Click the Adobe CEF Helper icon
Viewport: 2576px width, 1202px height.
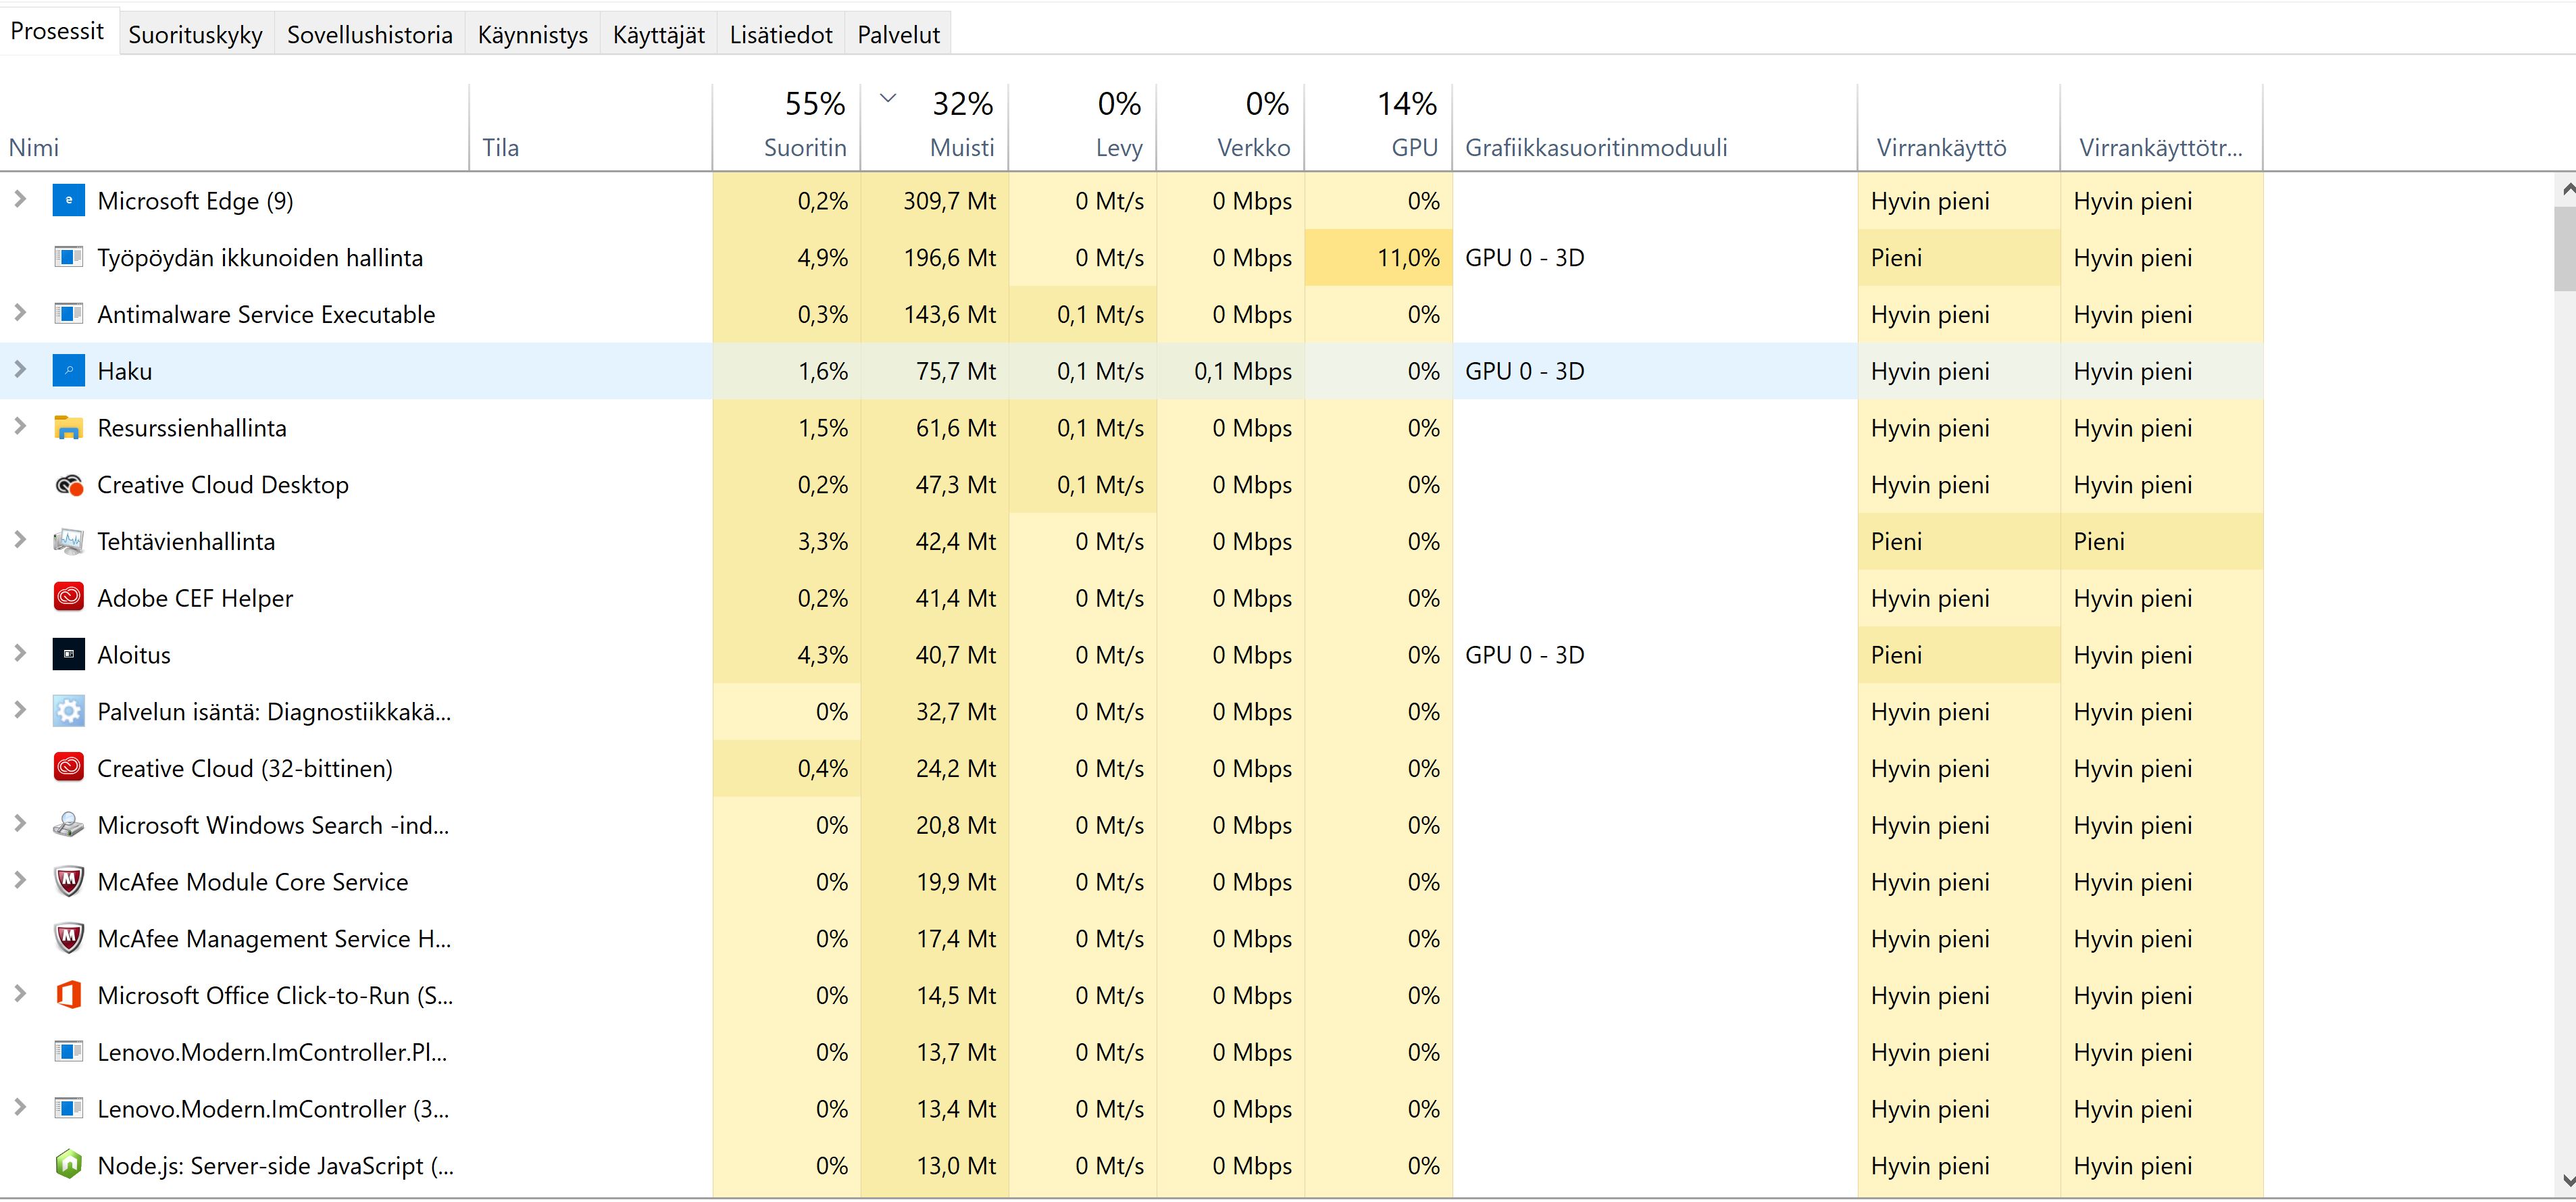click(x=68, y=598)
